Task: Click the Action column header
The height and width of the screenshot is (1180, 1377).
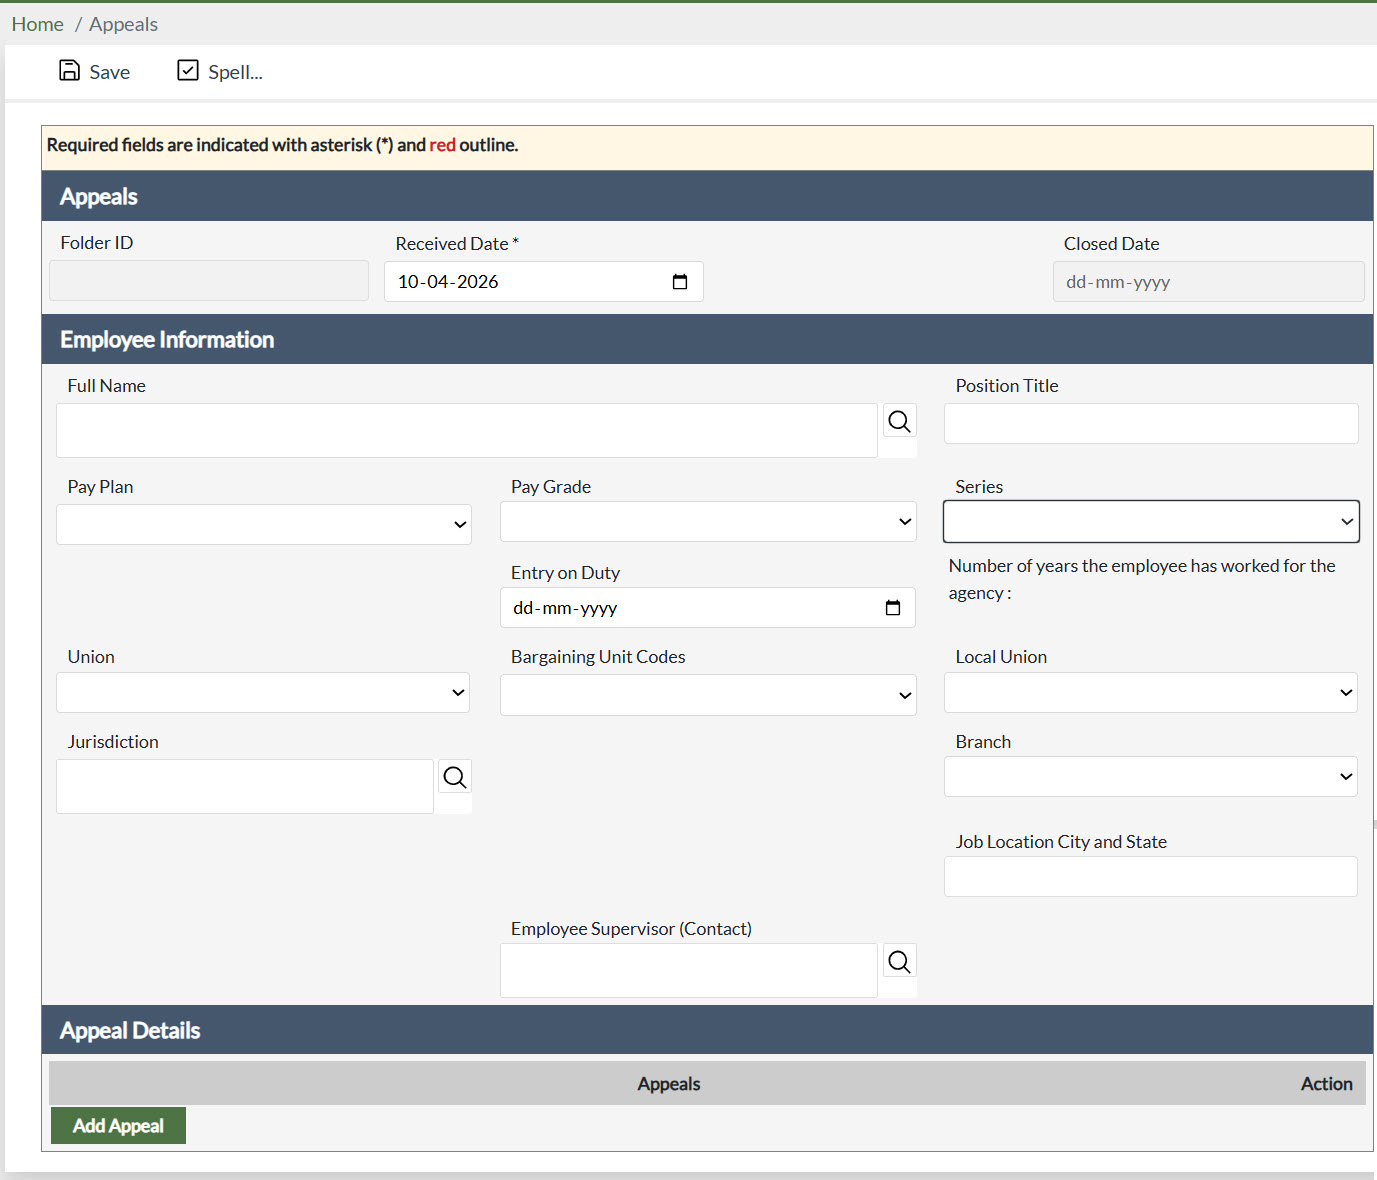Action: pos(1326,1084)
